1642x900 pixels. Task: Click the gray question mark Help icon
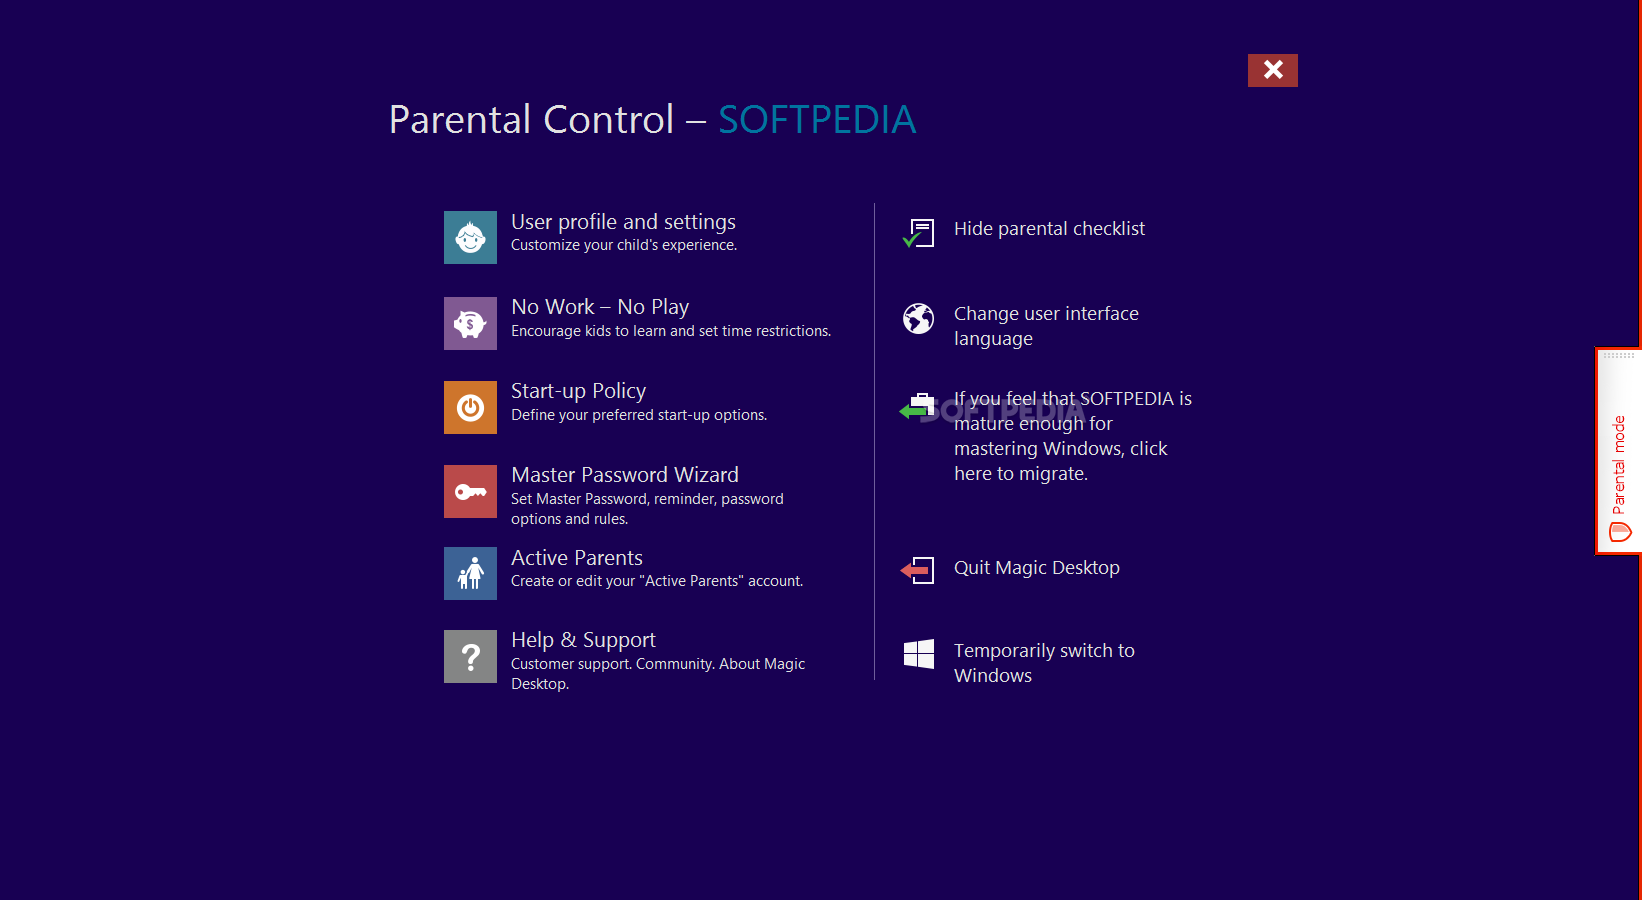(x=470, y=656)
